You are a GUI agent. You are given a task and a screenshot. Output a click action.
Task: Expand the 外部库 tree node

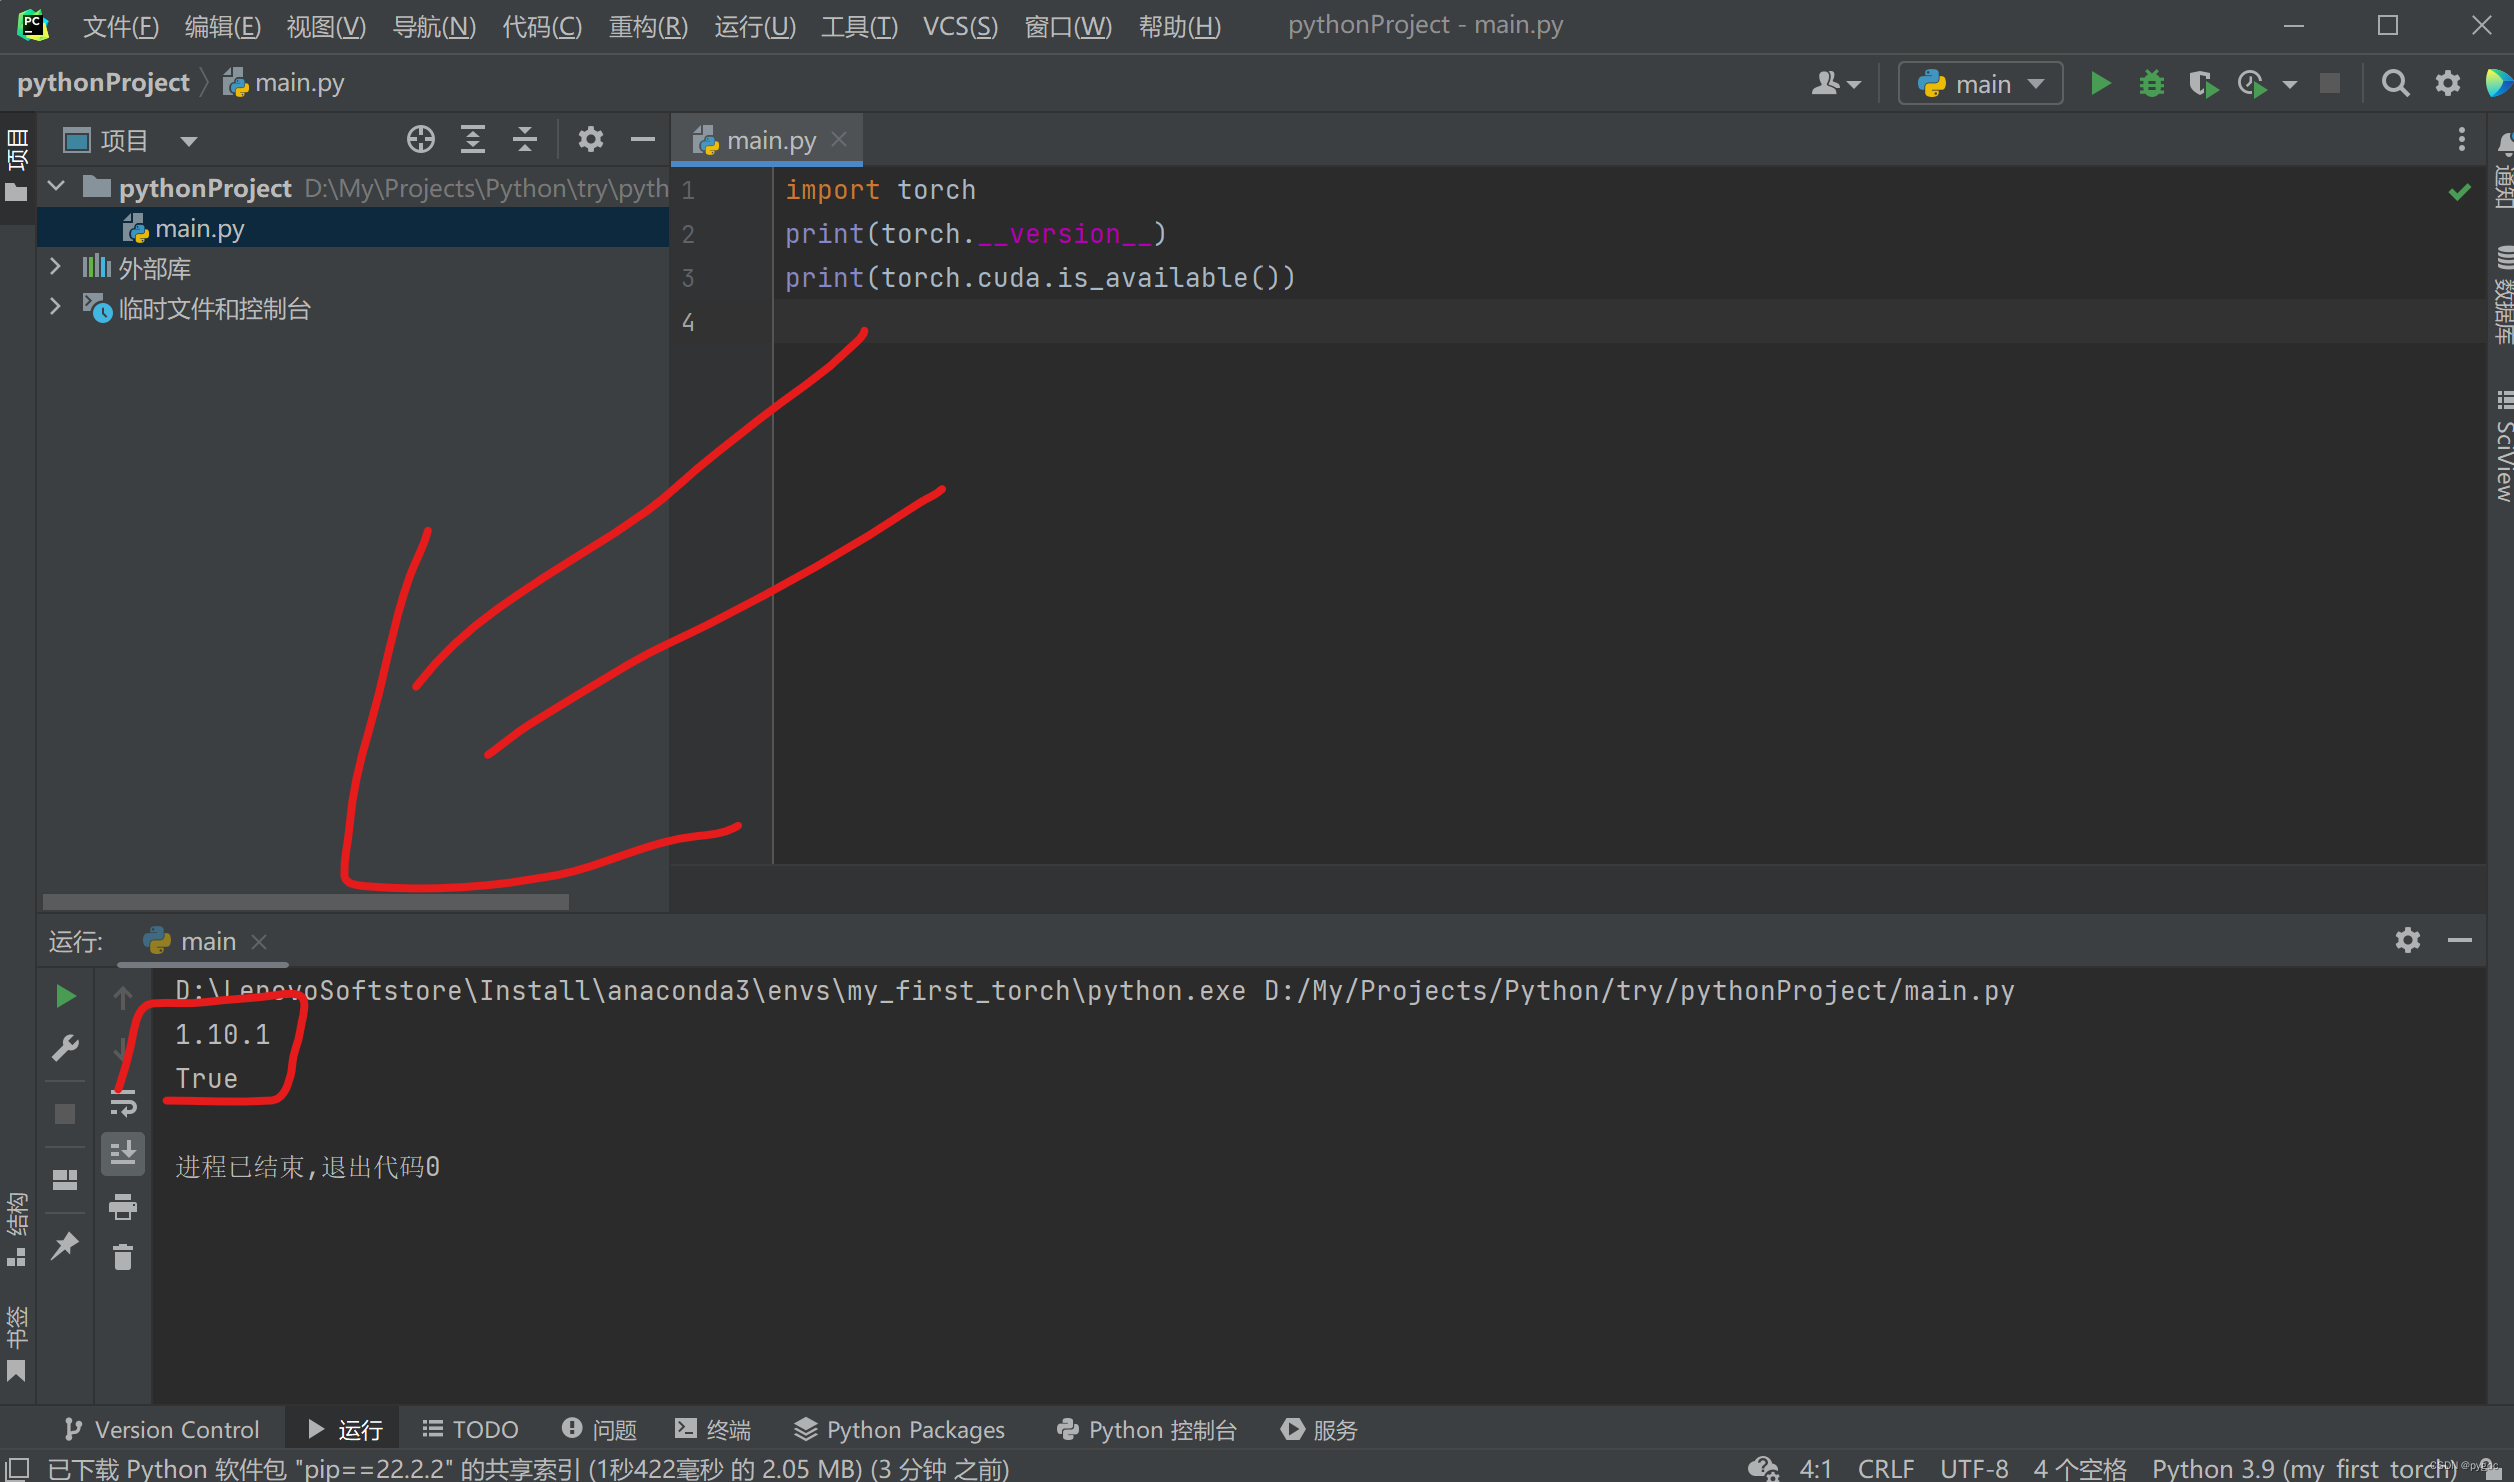pyautogui.click(x=56, y=267)
